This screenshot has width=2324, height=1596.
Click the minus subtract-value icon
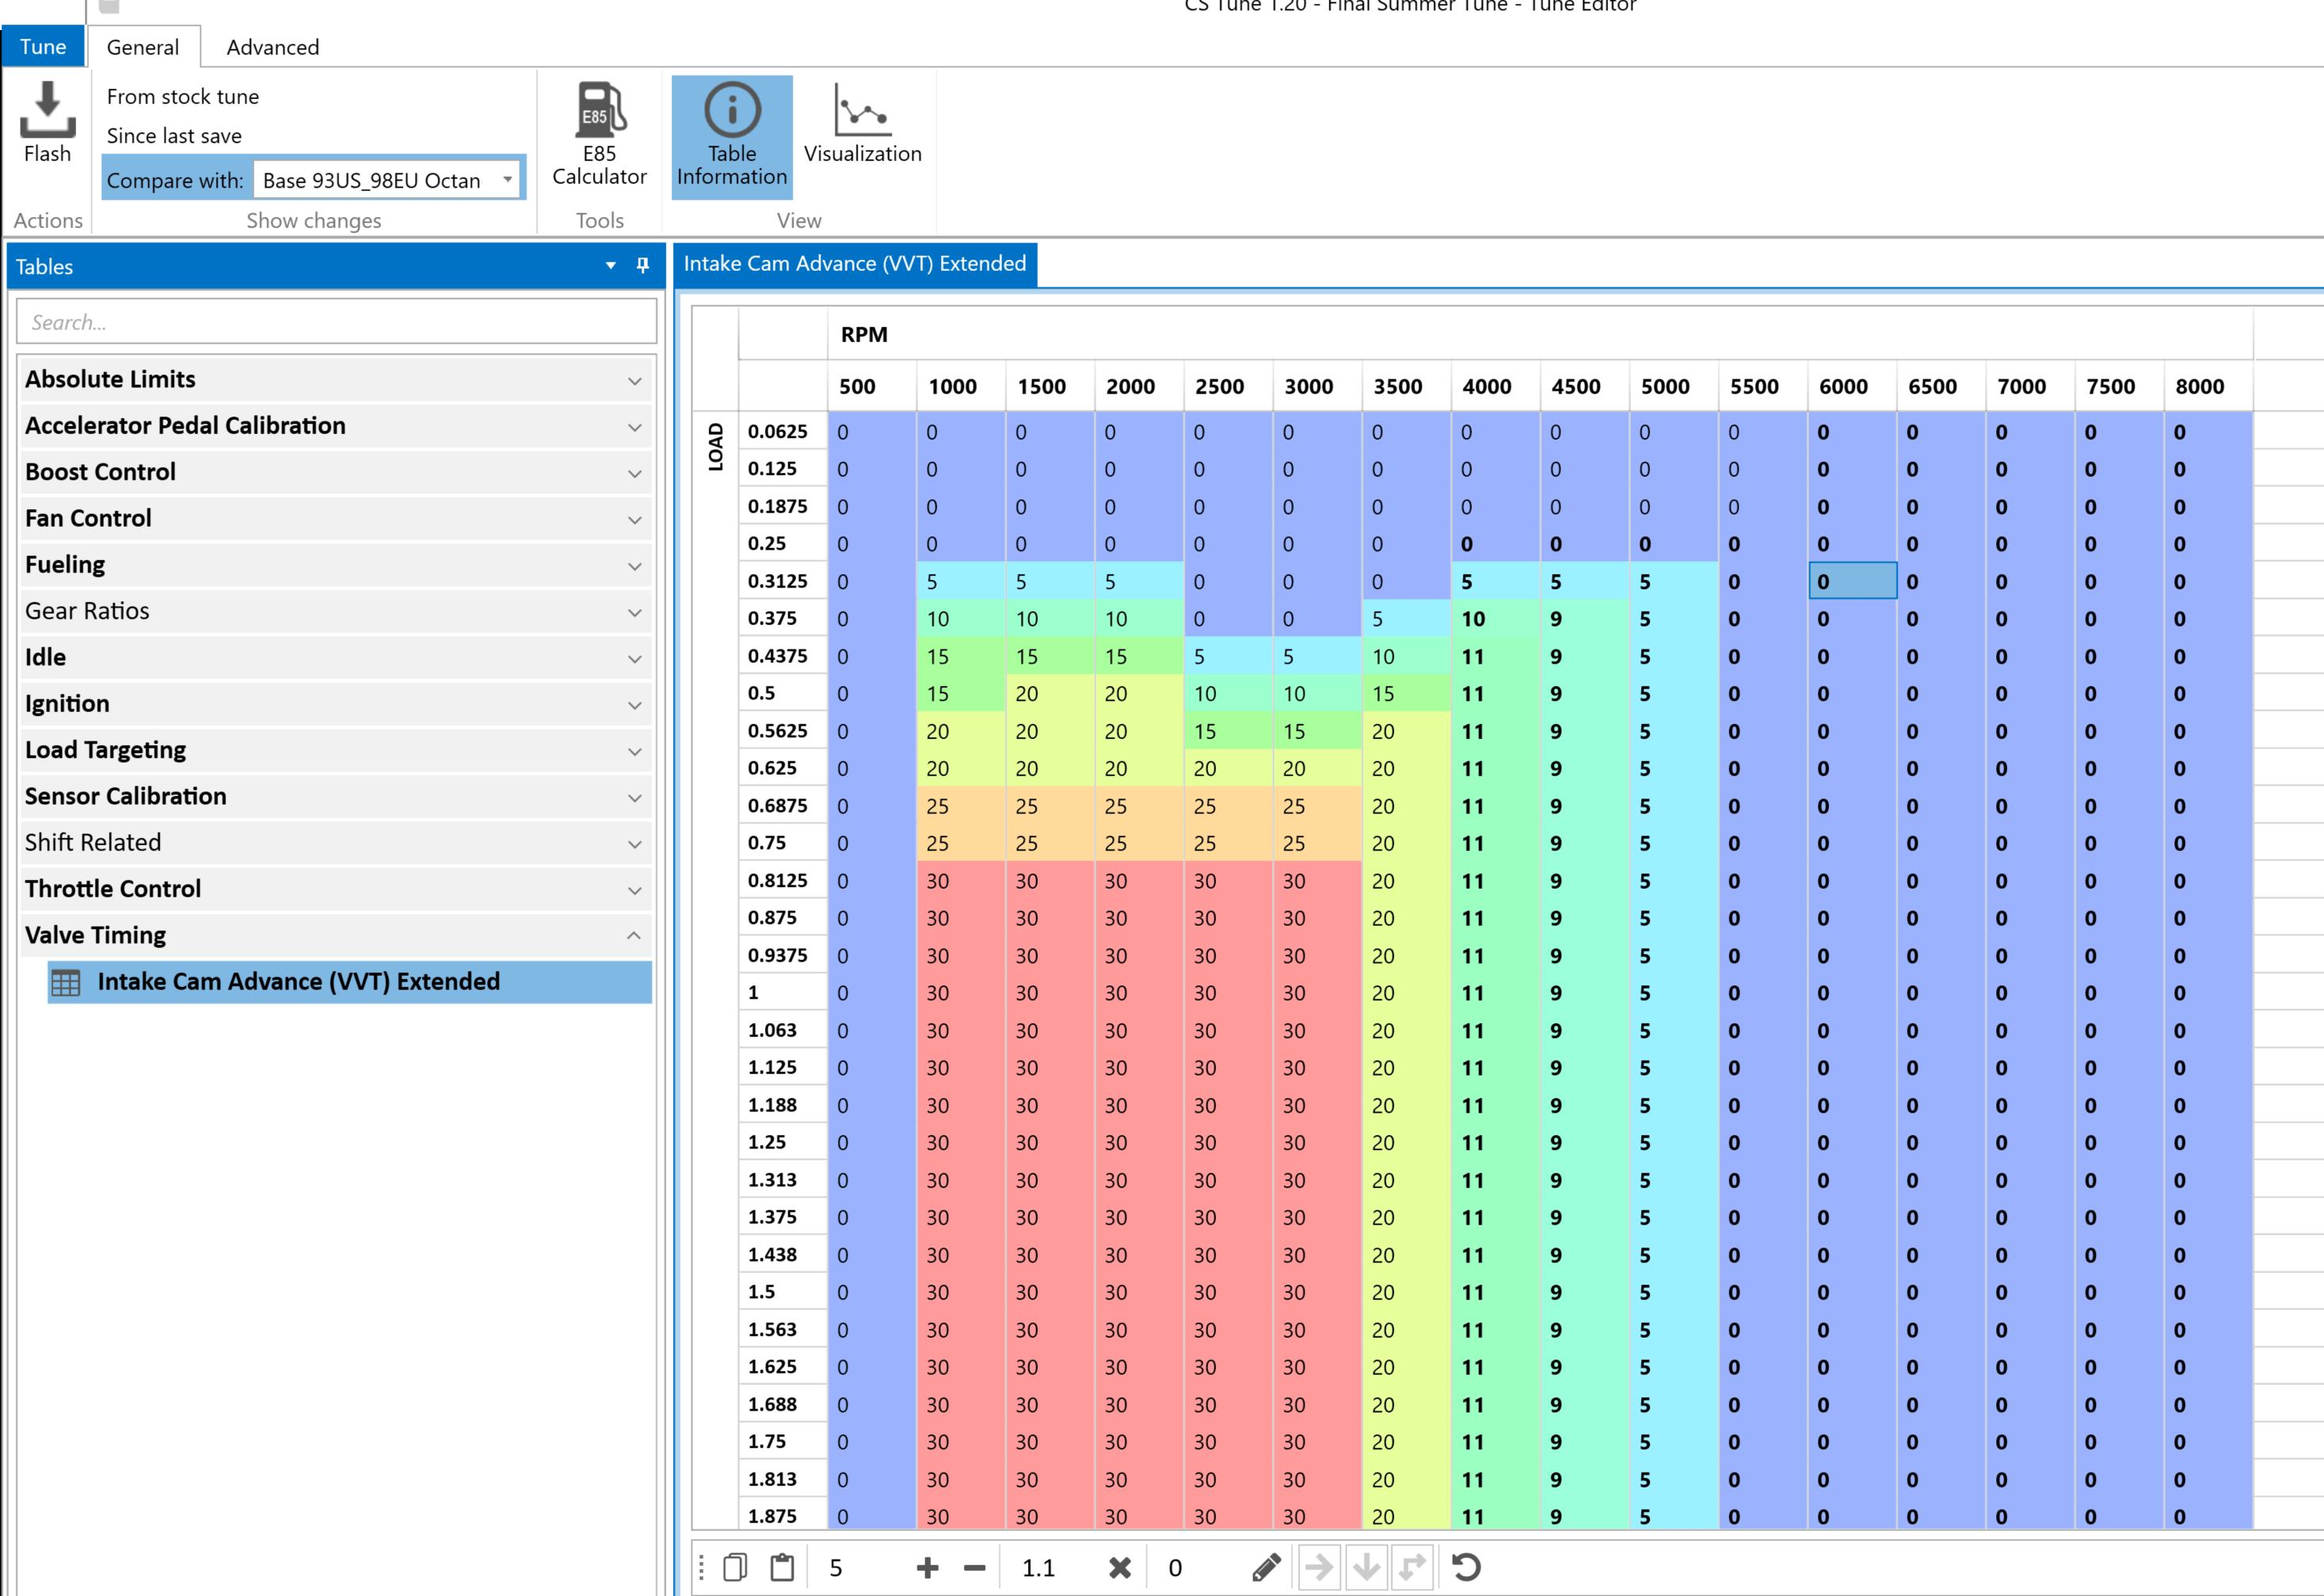pos(974,1567)
